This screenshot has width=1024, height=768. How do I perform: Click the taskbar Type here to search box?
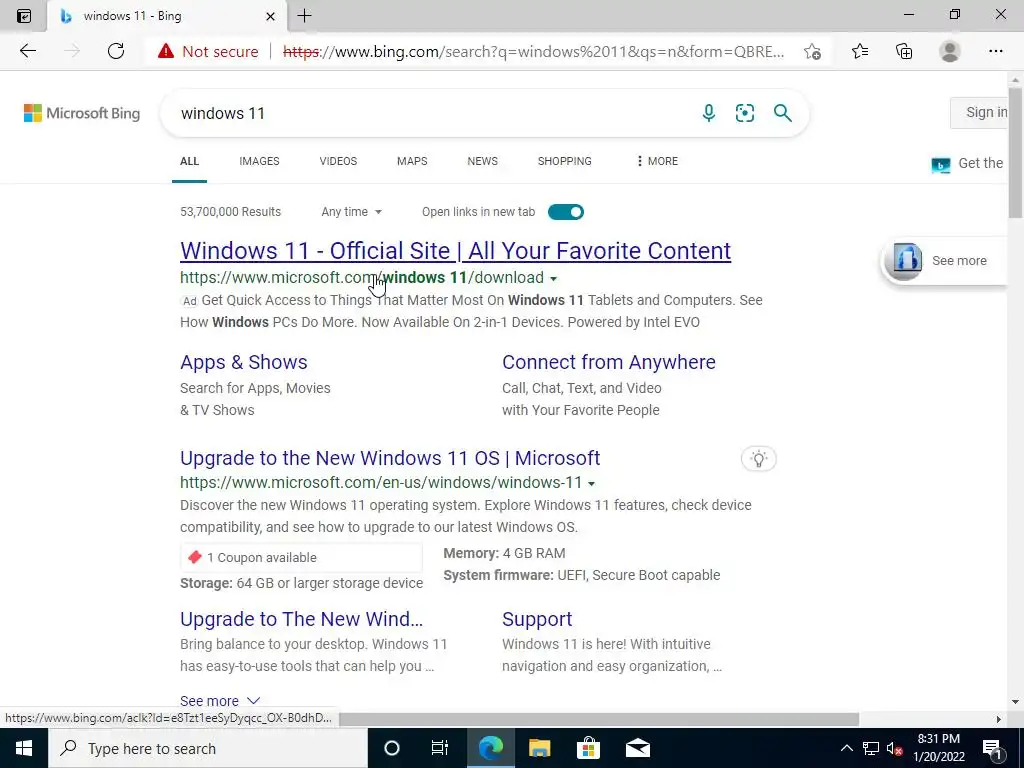click(x=207, y=748)
